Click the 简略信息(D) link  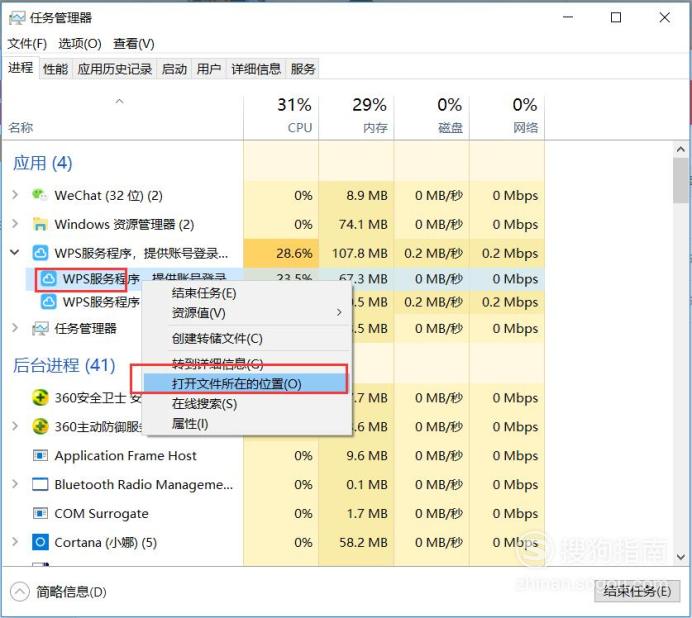pyautogui.click(x=71, y=592)
